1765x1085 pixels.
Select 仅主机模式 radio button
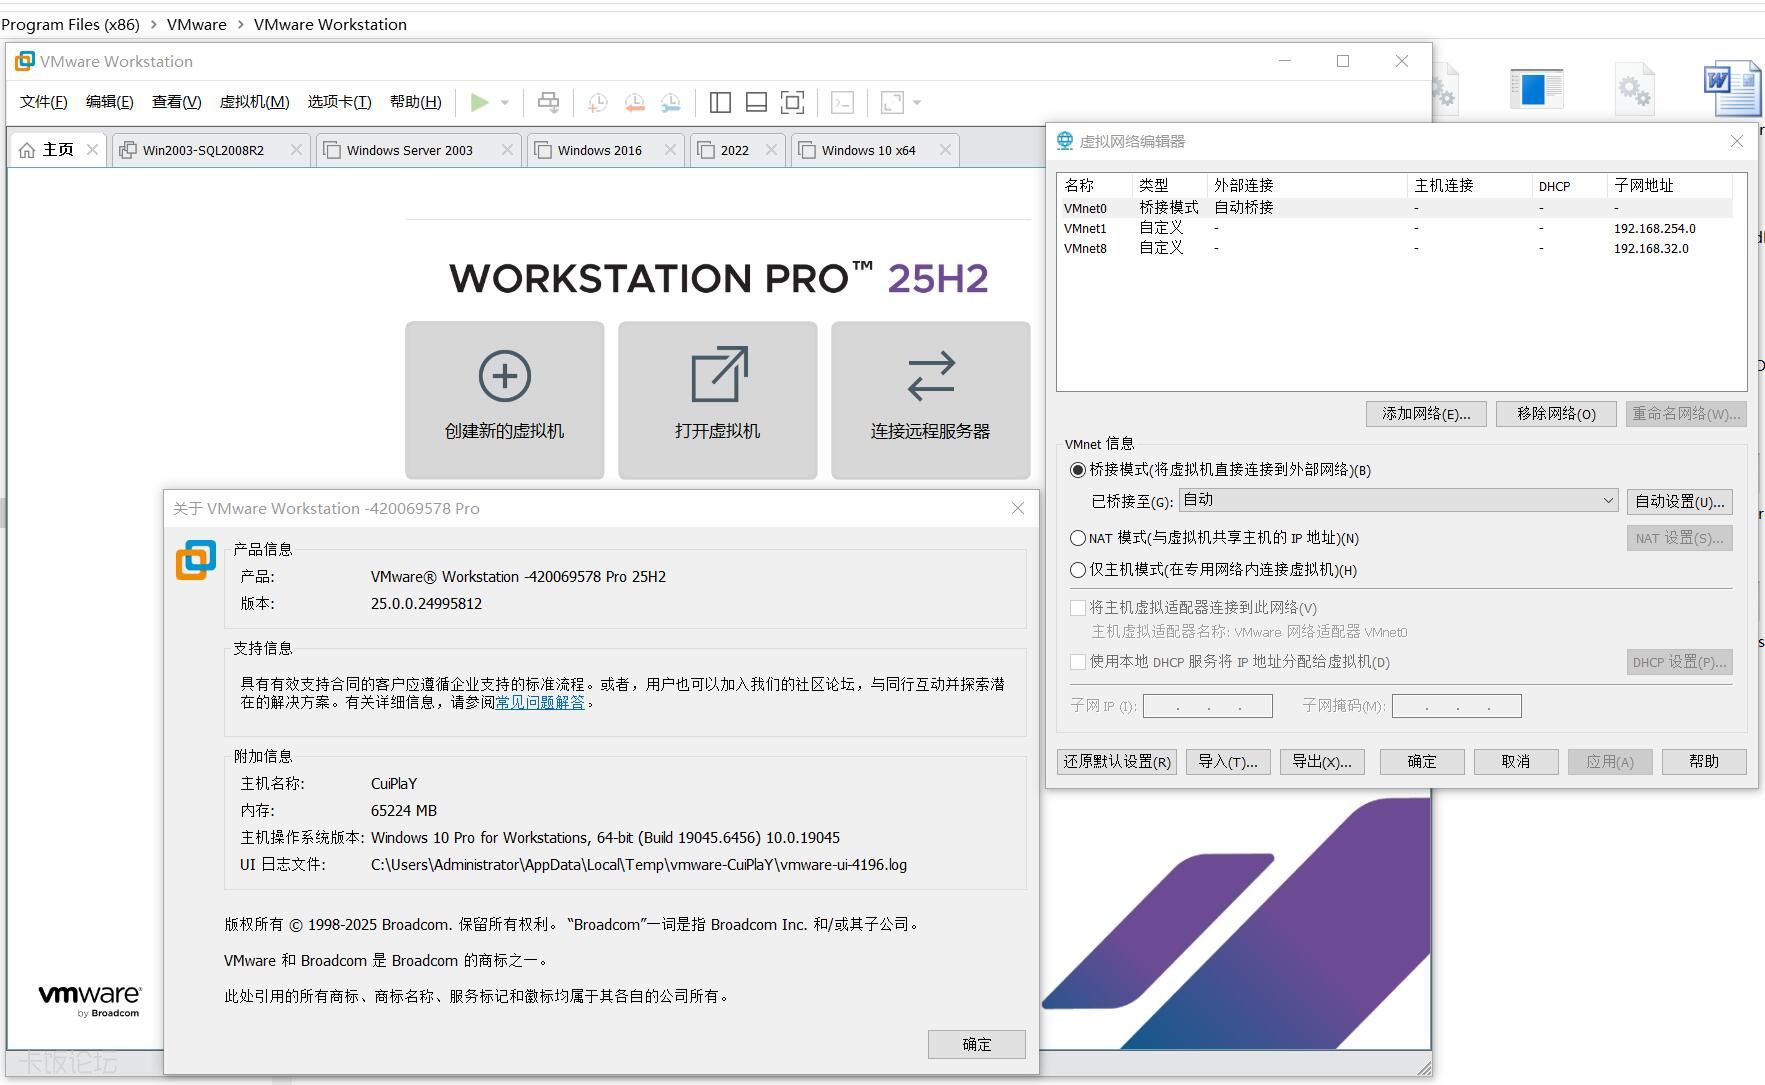[1078, 570]
